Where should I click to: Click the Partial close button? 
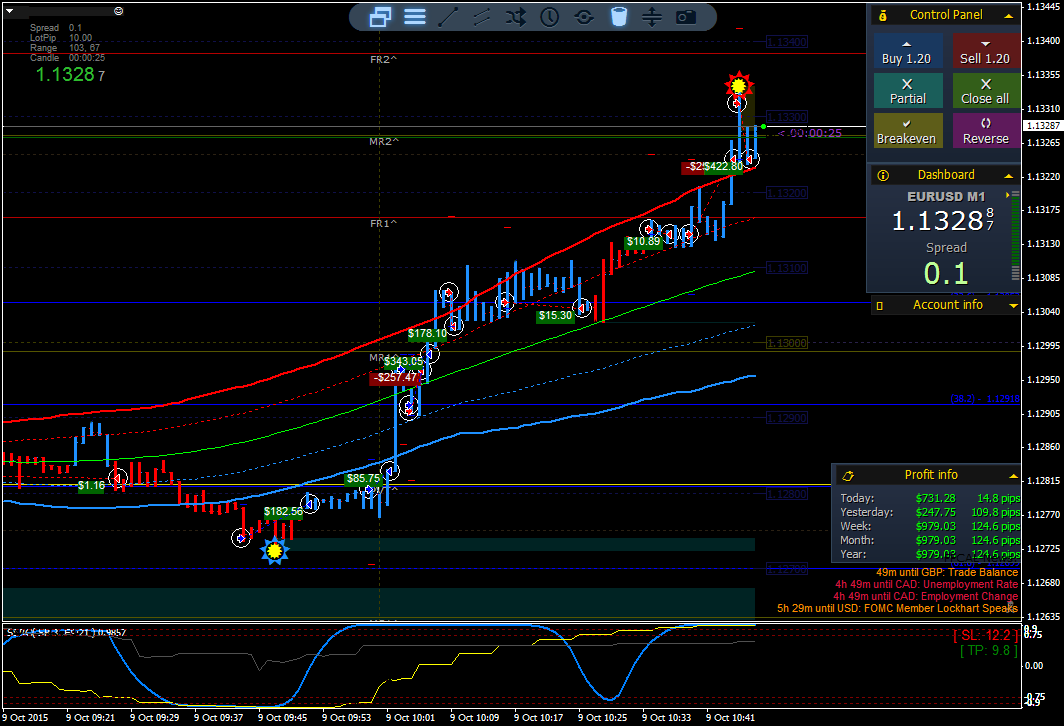(x=907, y=91)
